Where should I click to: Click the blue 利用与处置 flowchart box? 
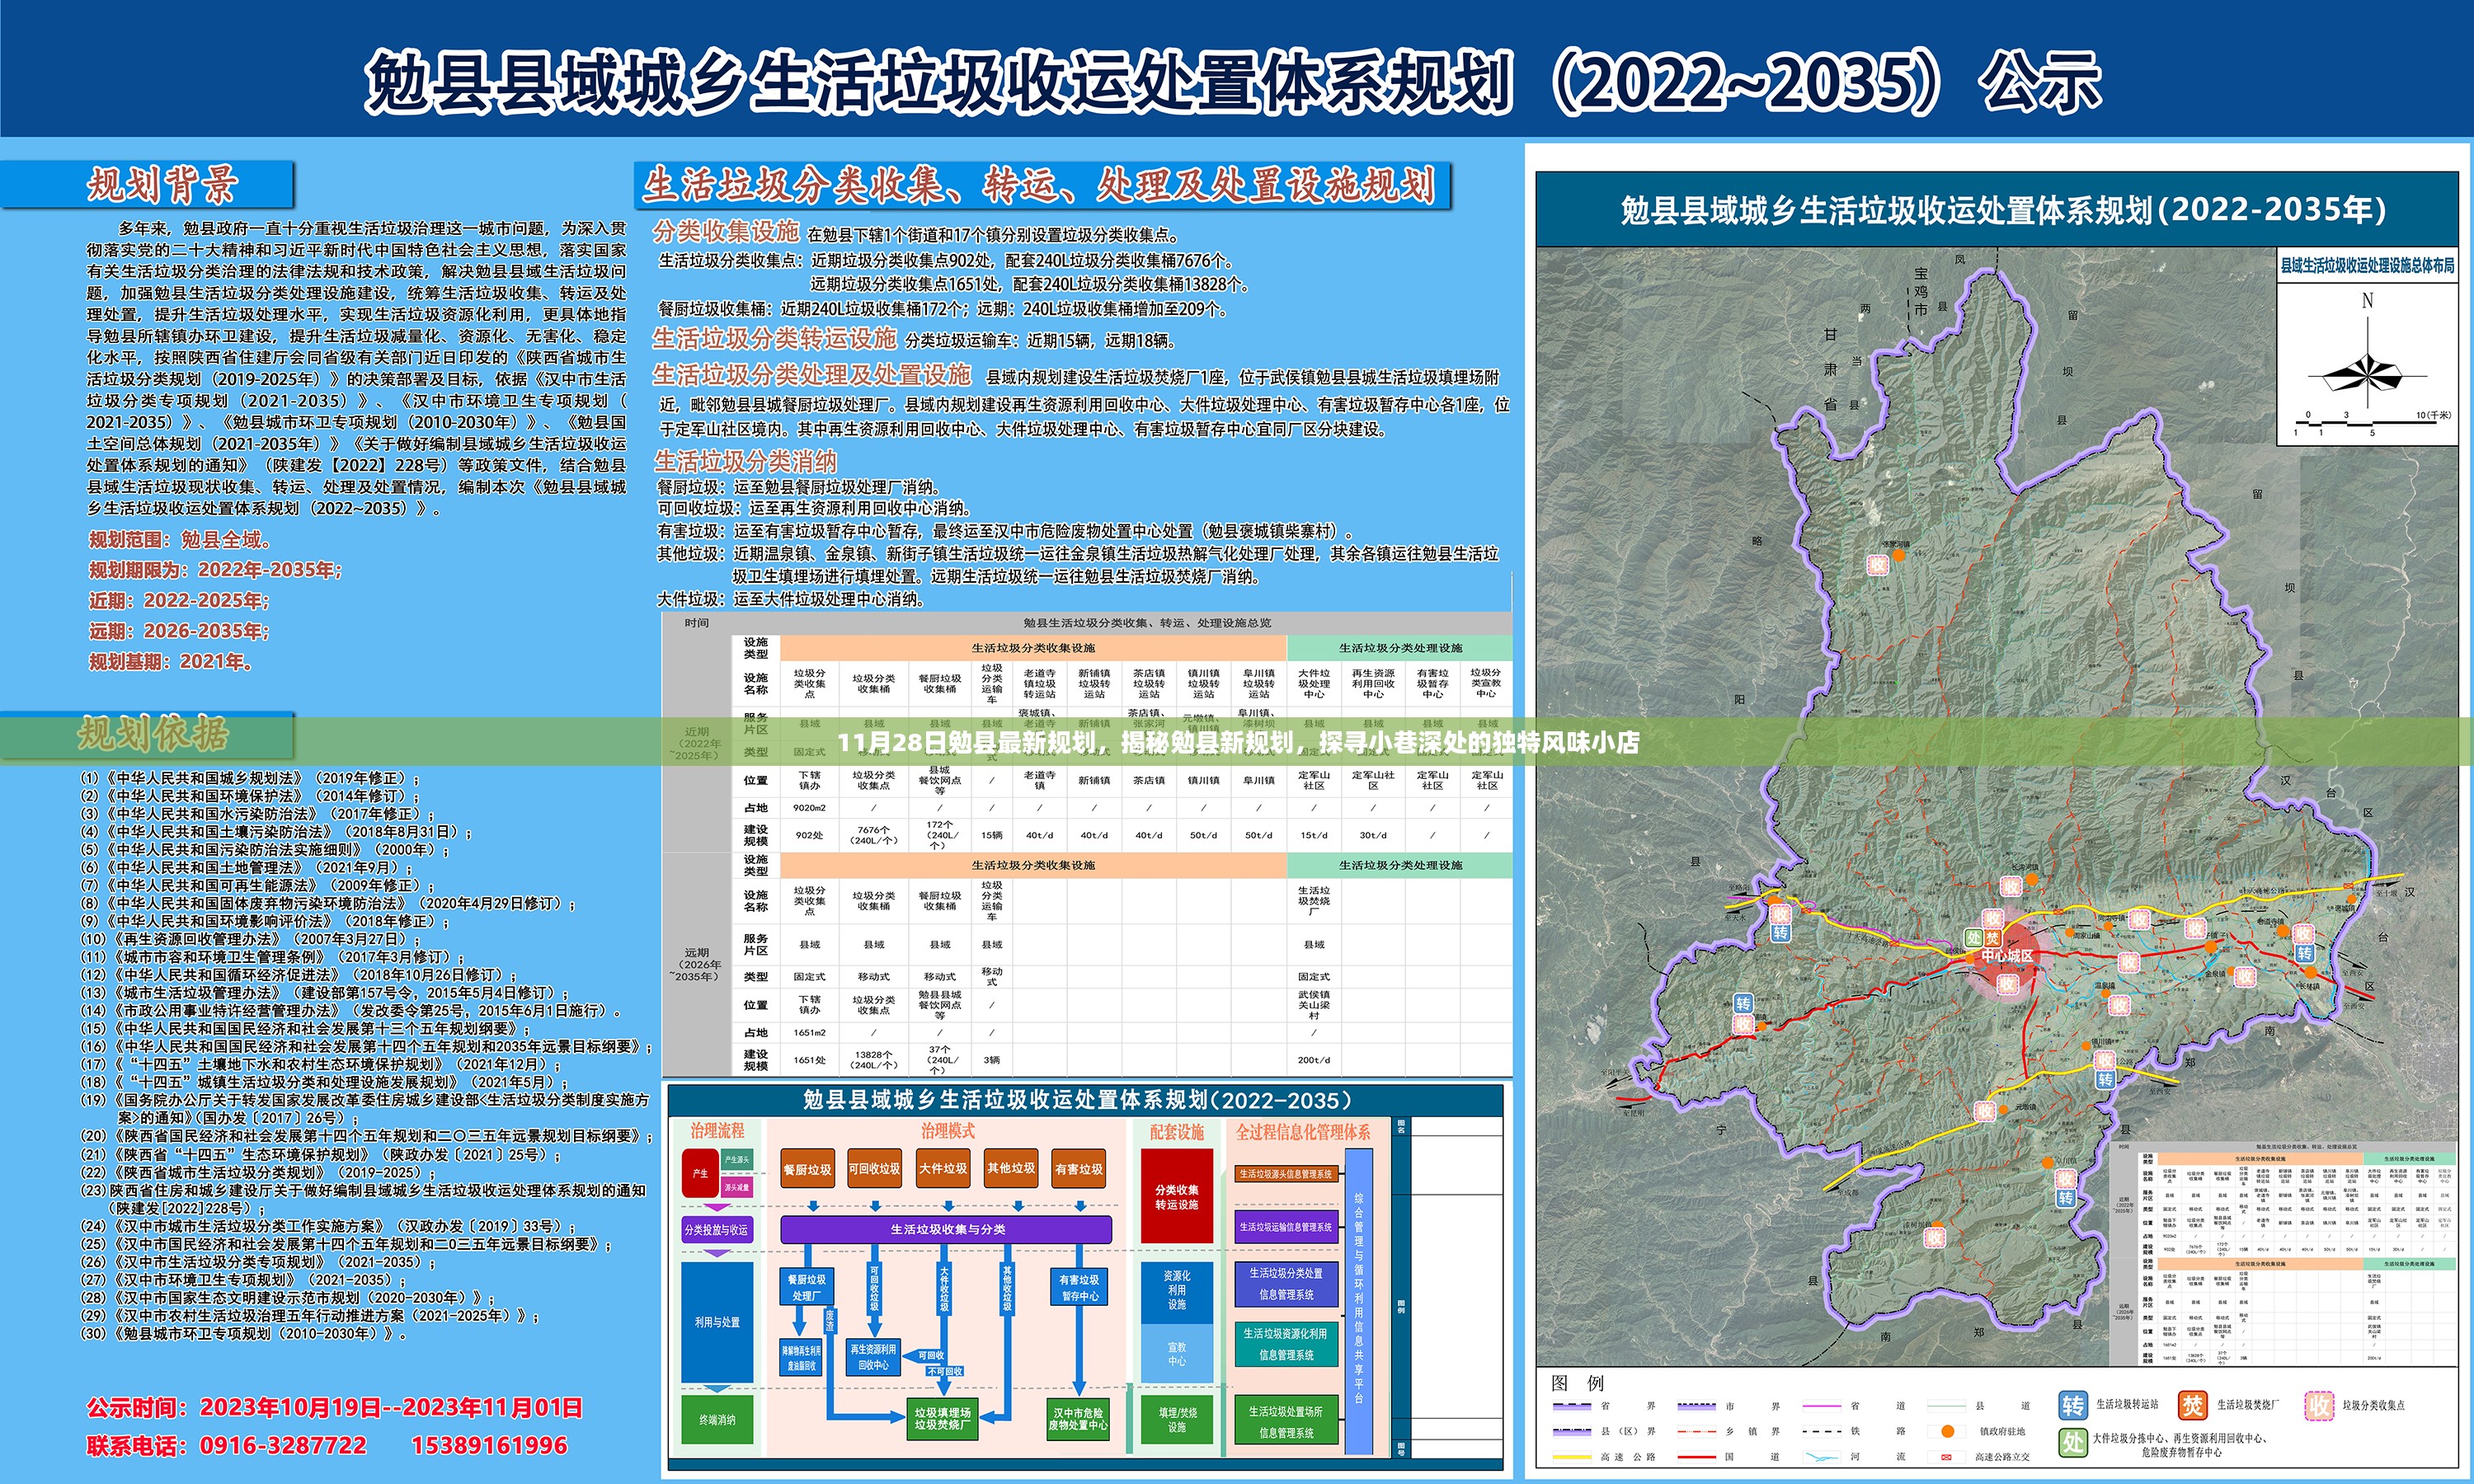pyautogui.click(x=717, y=1322)
